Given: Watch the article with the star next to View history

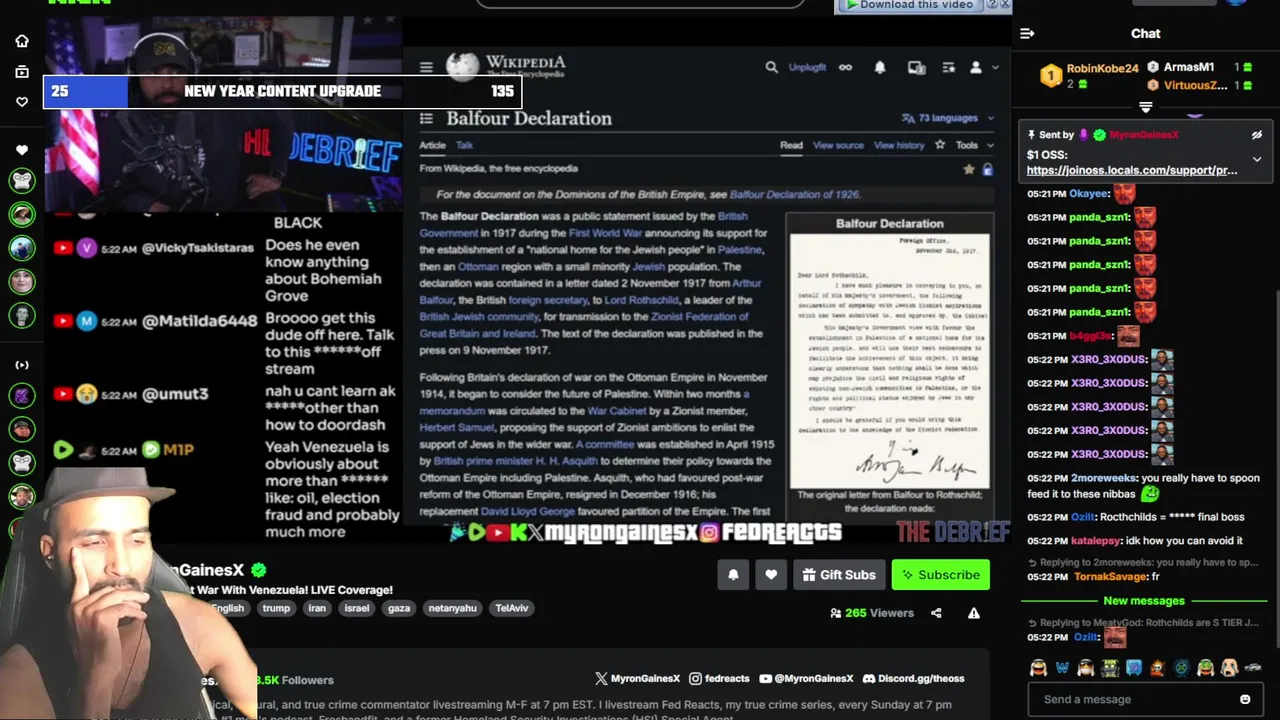Looking at the screenshot, I should 940,145.
